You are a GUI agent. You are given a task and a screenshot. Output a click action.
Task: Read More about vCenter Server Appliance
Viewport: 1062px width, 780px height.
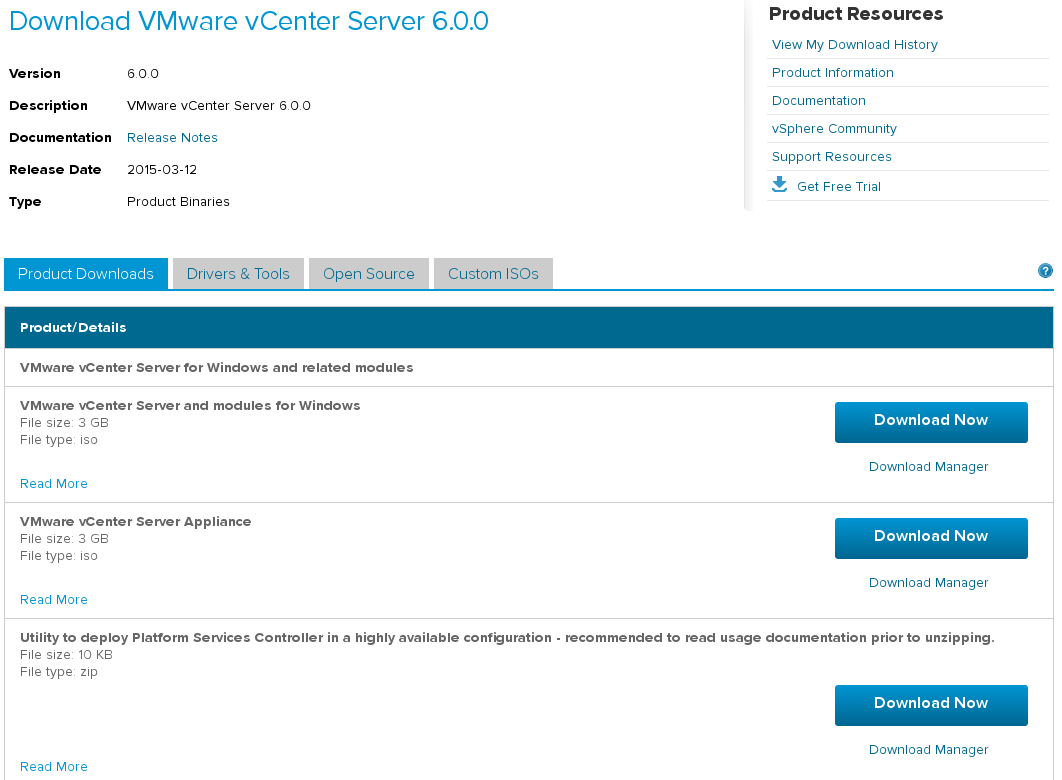(x=54, y=599)
